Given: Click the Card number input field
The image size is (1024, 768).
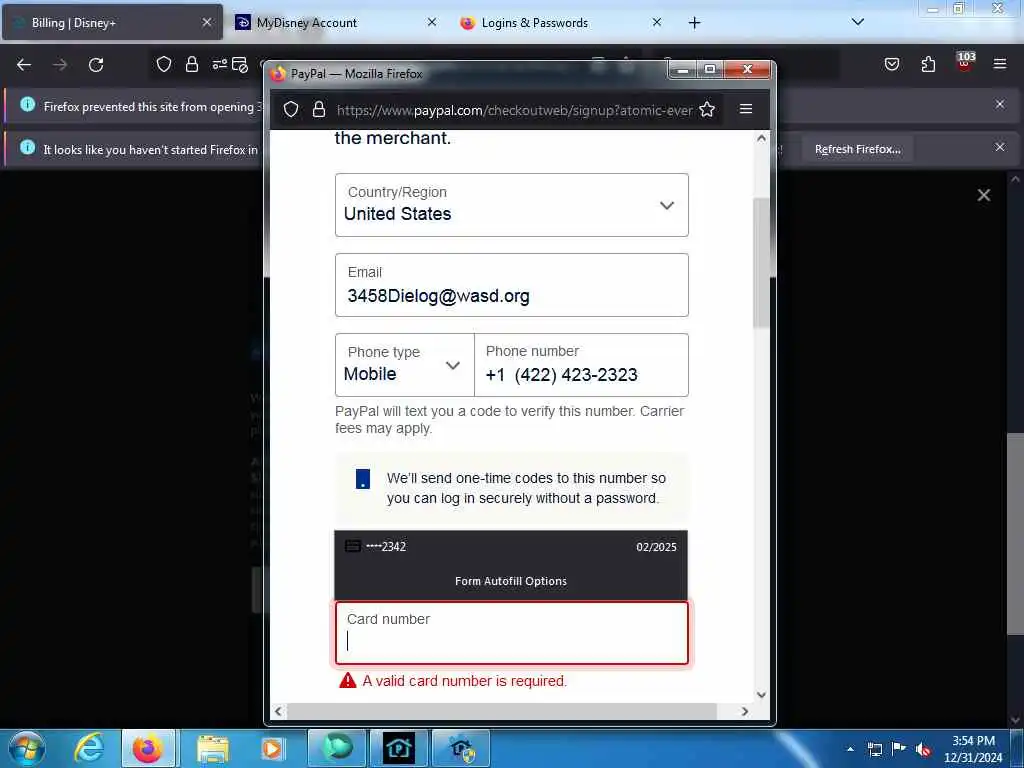Looking at the screenshot, I should pos(511,633).
